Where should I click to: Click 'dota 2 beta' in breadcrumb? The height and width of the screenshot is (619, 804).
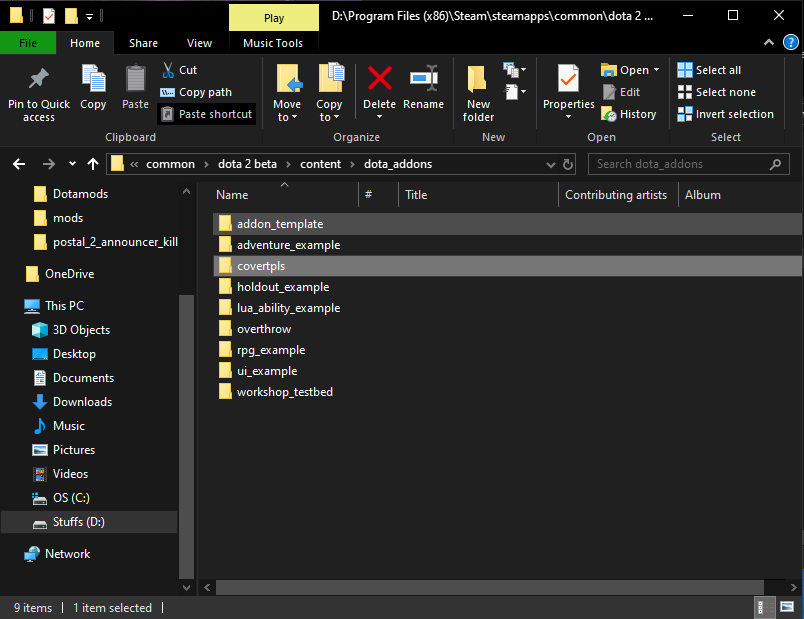click(x=247, y=164)
